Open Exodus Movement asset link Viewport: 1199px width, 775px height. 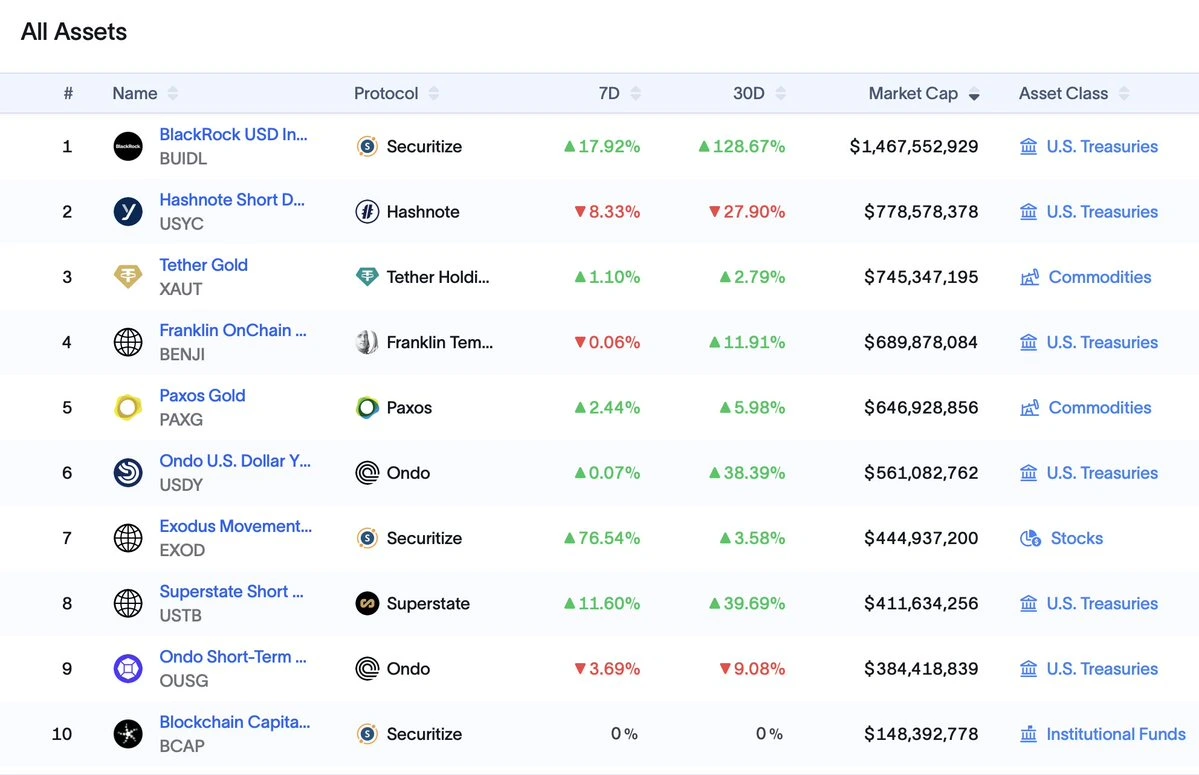(x=236, y=526)
